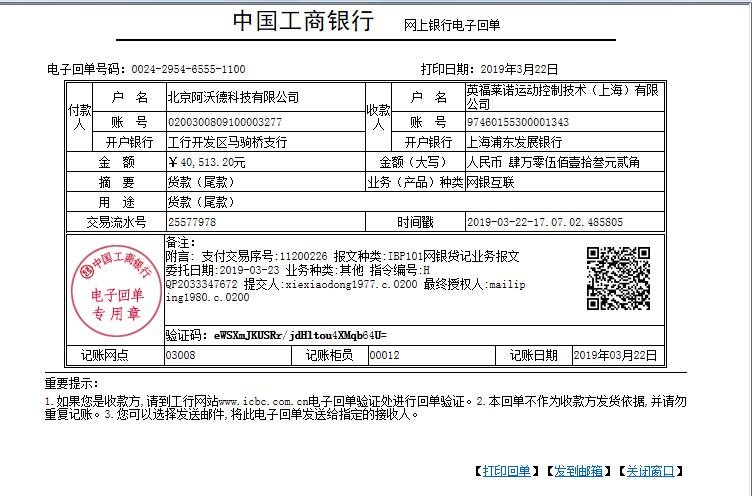Click the 中国工商银行 title heading

click(x=302, y=22)
